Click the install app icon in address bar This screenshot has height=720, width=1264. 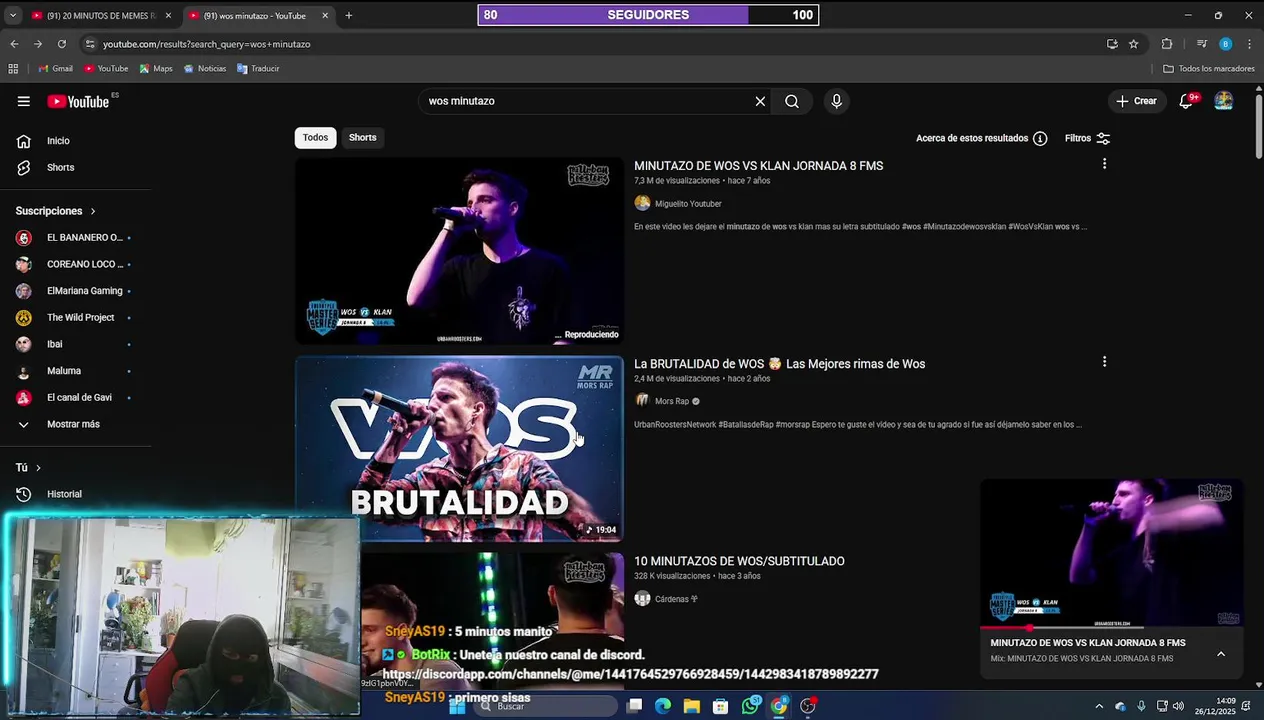1112,44
